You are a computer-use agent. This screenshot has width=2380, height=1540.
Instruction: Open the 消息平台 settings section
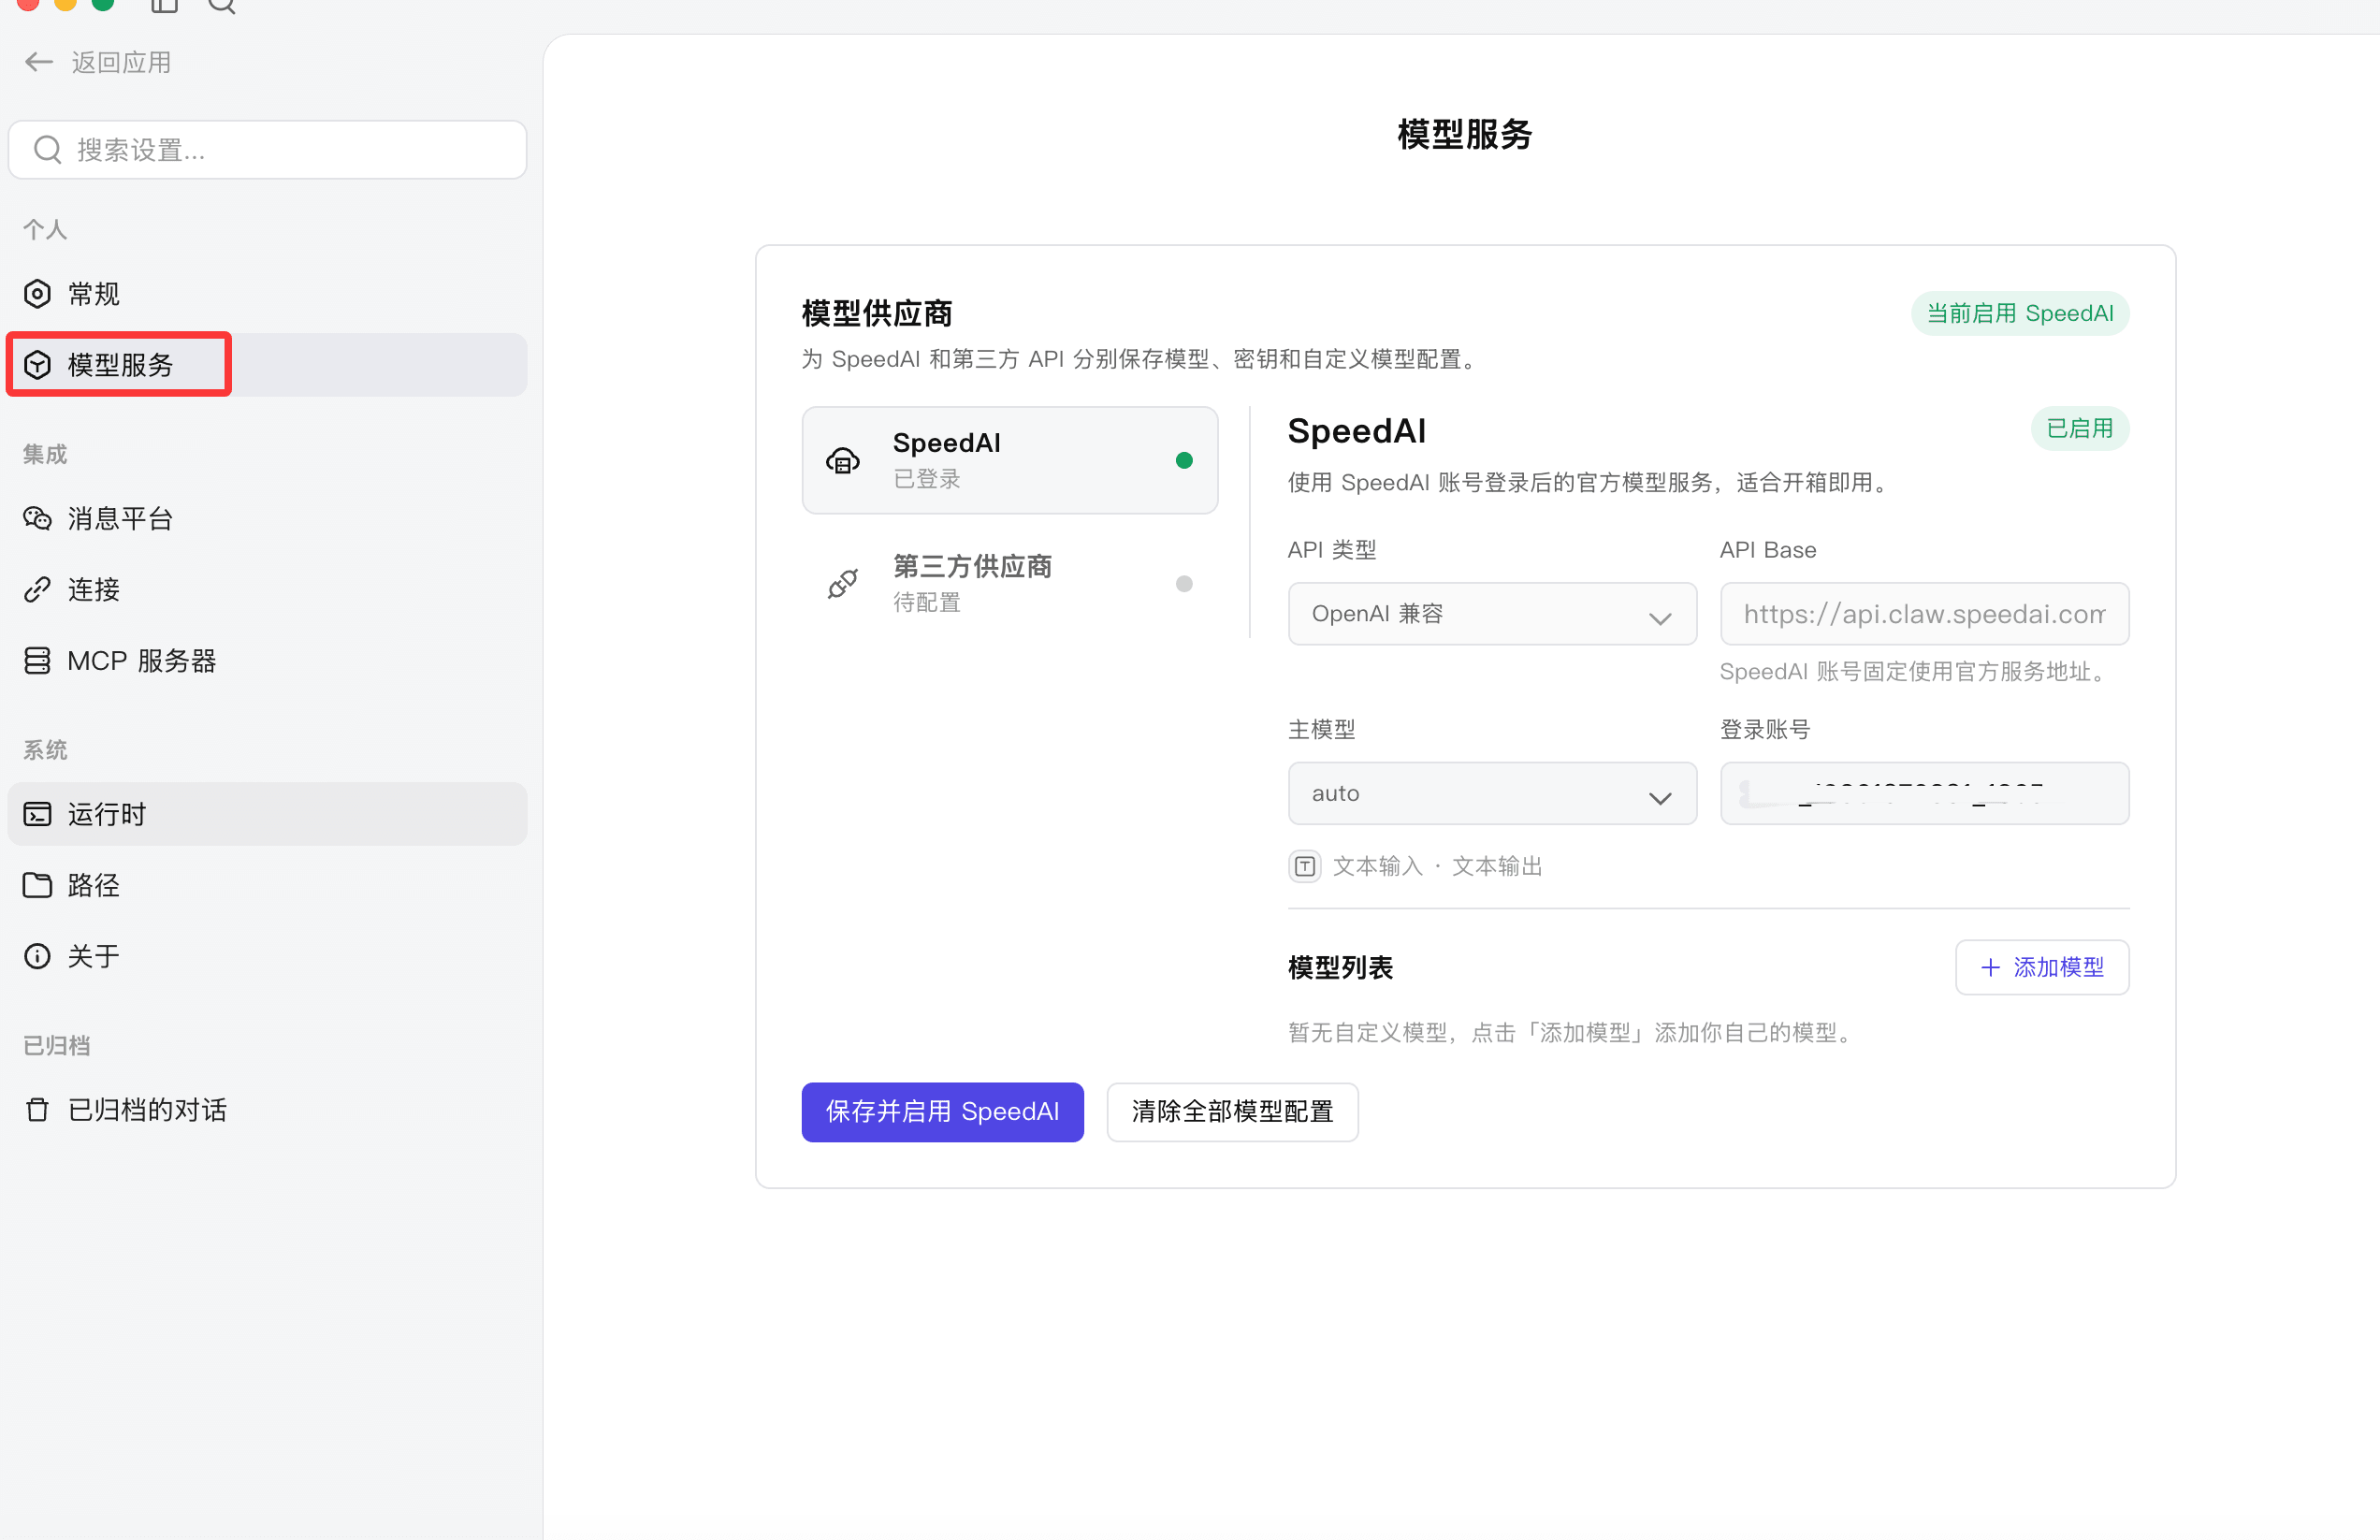tap(267, 518)
